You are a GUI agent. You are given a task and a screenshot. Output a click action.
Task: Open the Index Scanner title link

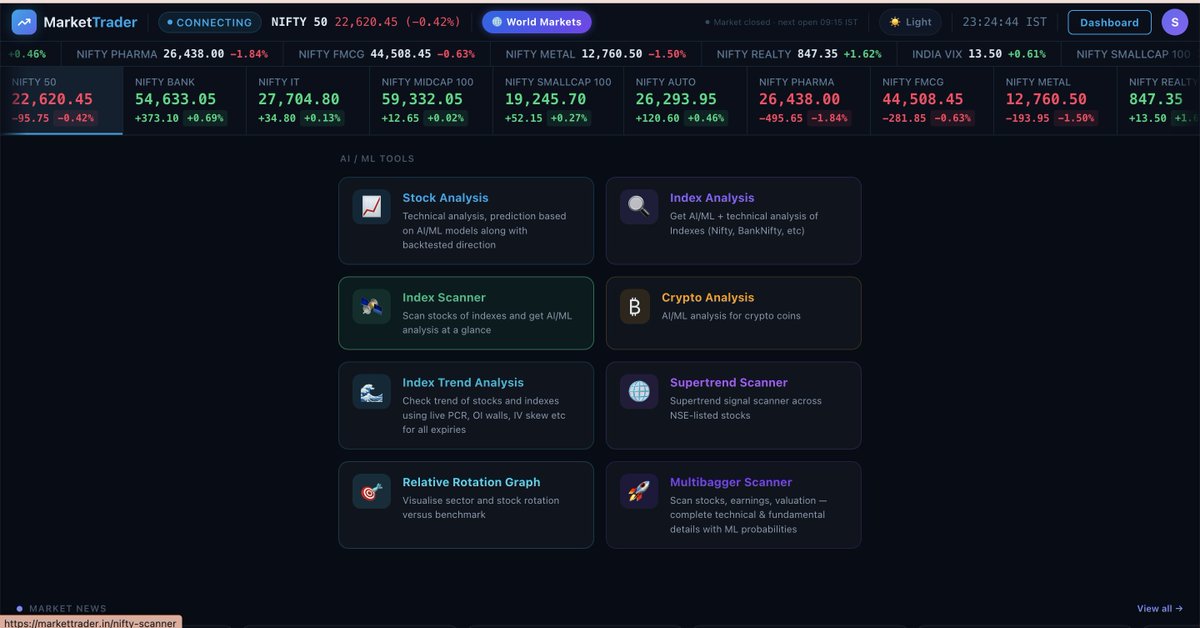point(444,297)
